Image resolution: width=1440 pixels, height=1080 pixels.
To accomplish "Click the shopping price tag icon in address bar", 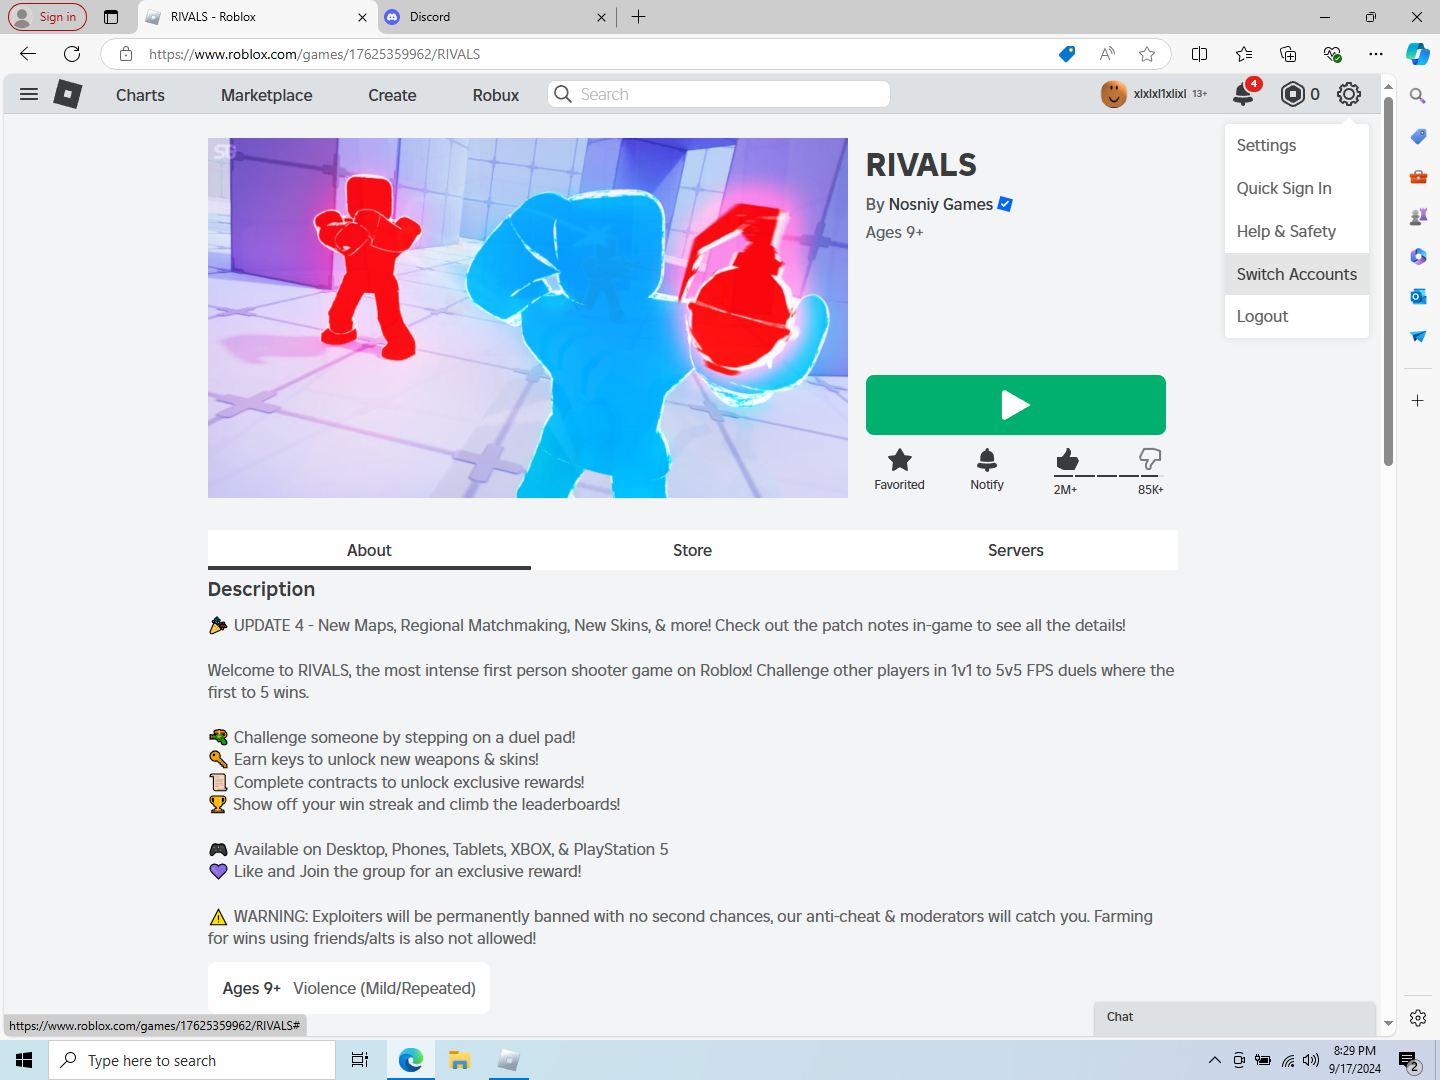I will pyautogui.click(x=1067, y=54).
